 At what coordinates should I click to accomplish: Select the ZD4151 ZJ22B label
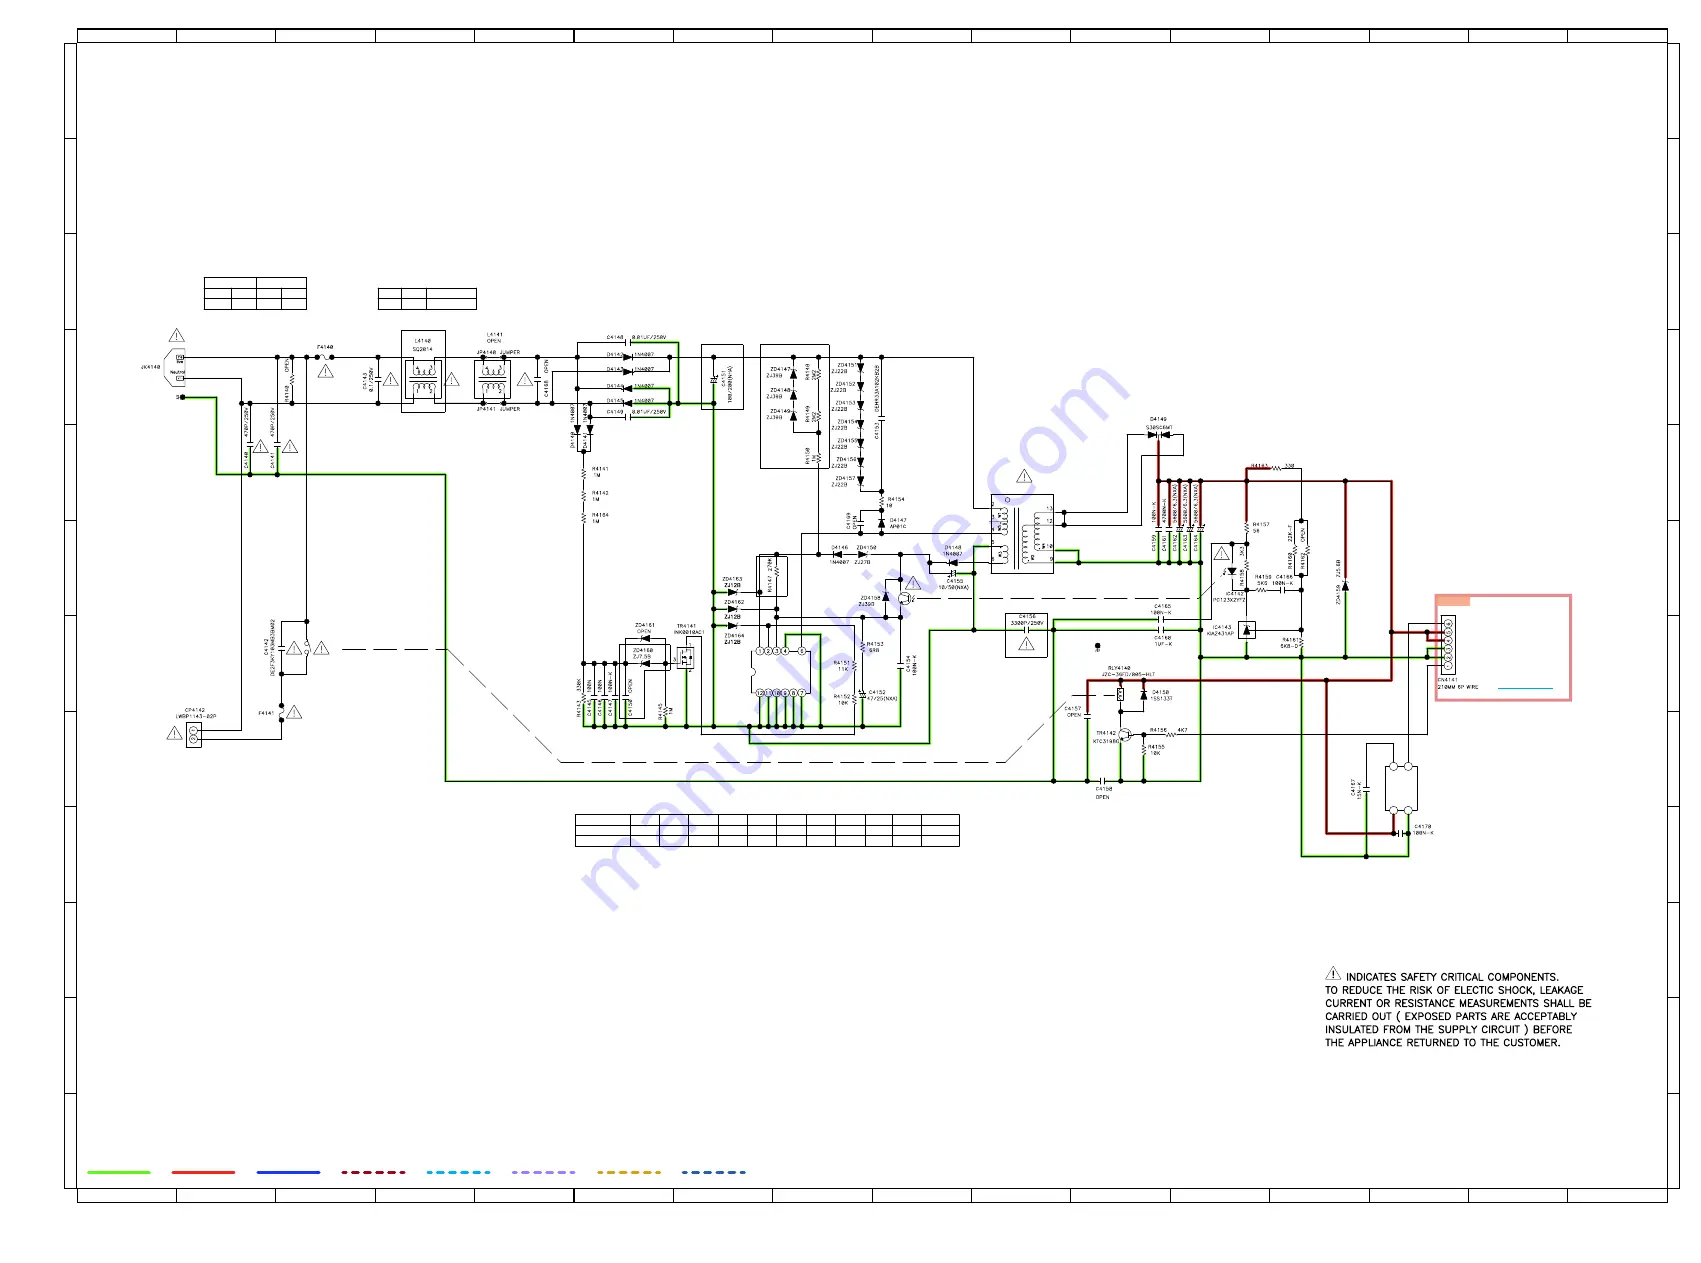coord(845,368)
